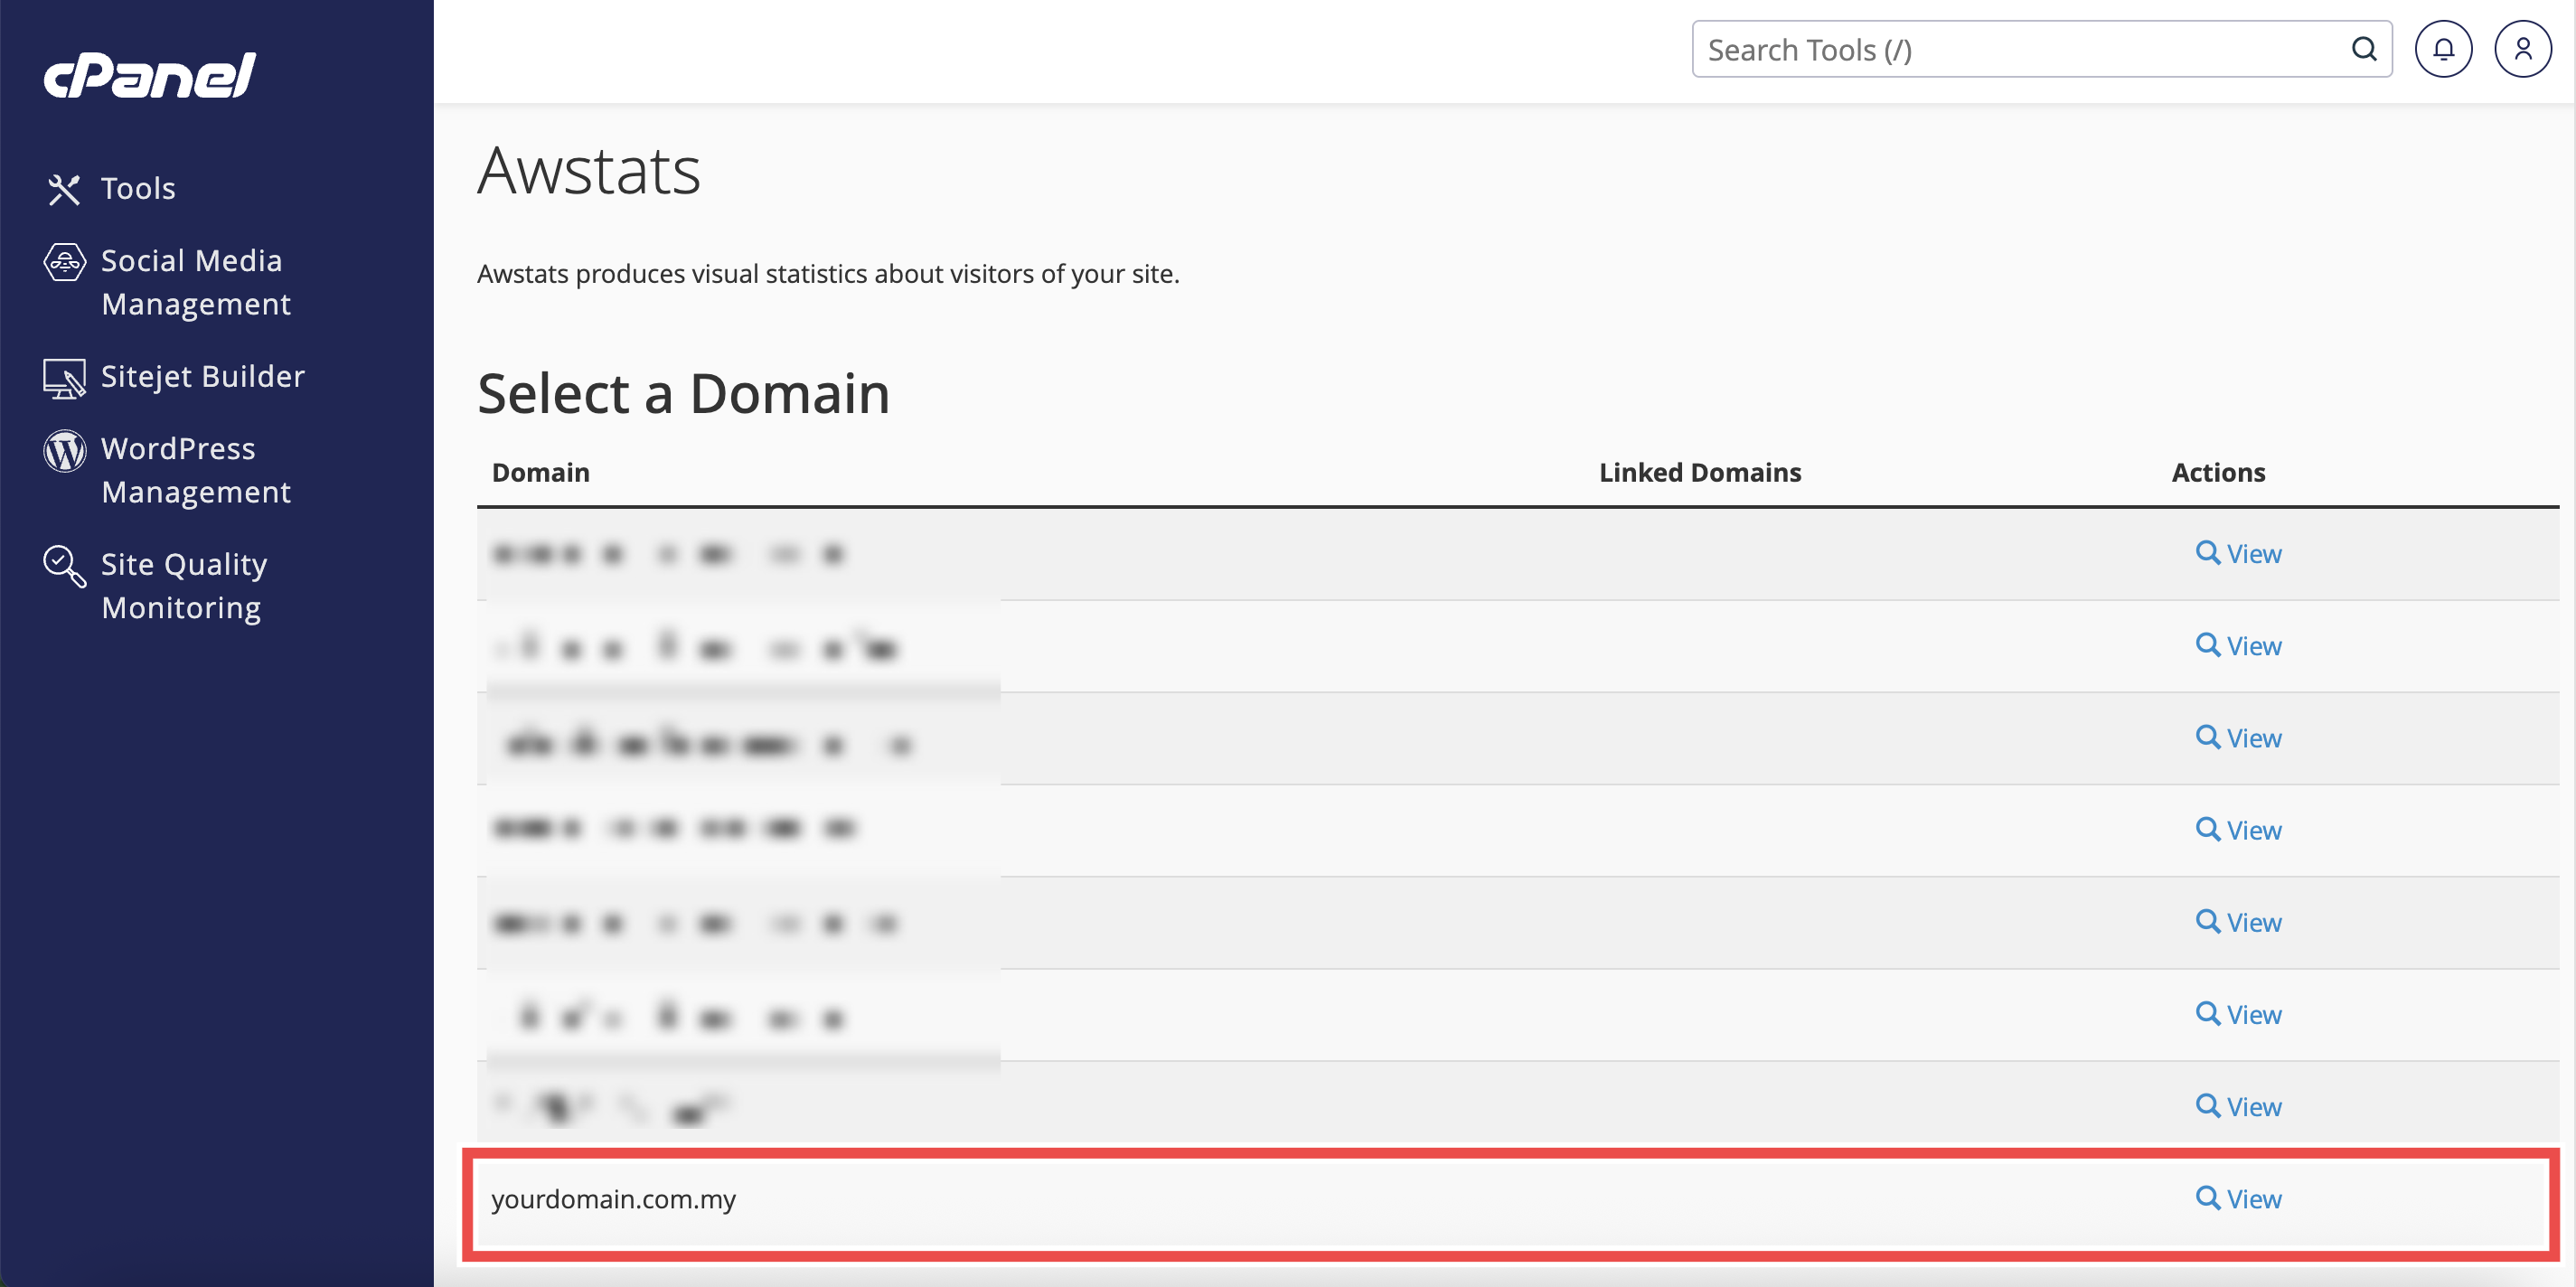Click View link in fourth domain row
This screenshot has height=1287, width=2576.
pyautogui.click(x=2253, y=830)
